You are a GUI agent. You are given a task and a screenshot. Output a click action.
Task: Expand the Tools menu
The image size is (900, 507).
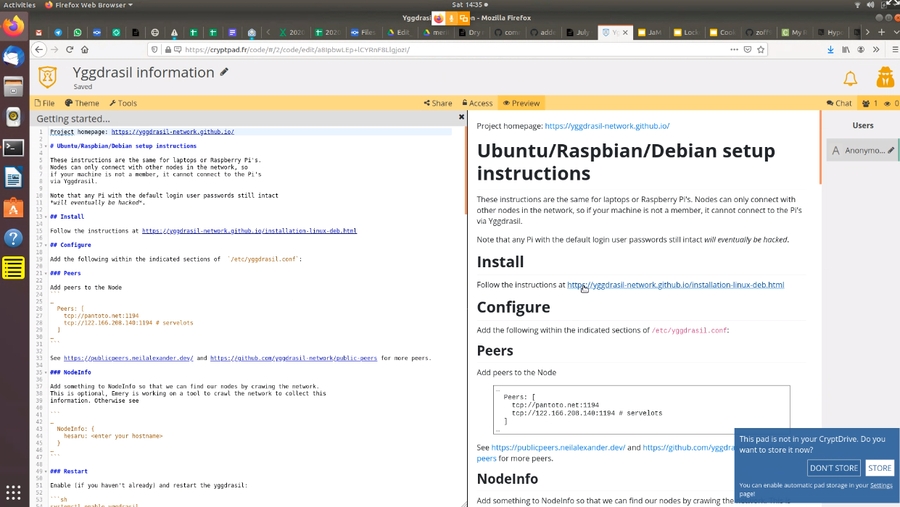click(123, 103)
